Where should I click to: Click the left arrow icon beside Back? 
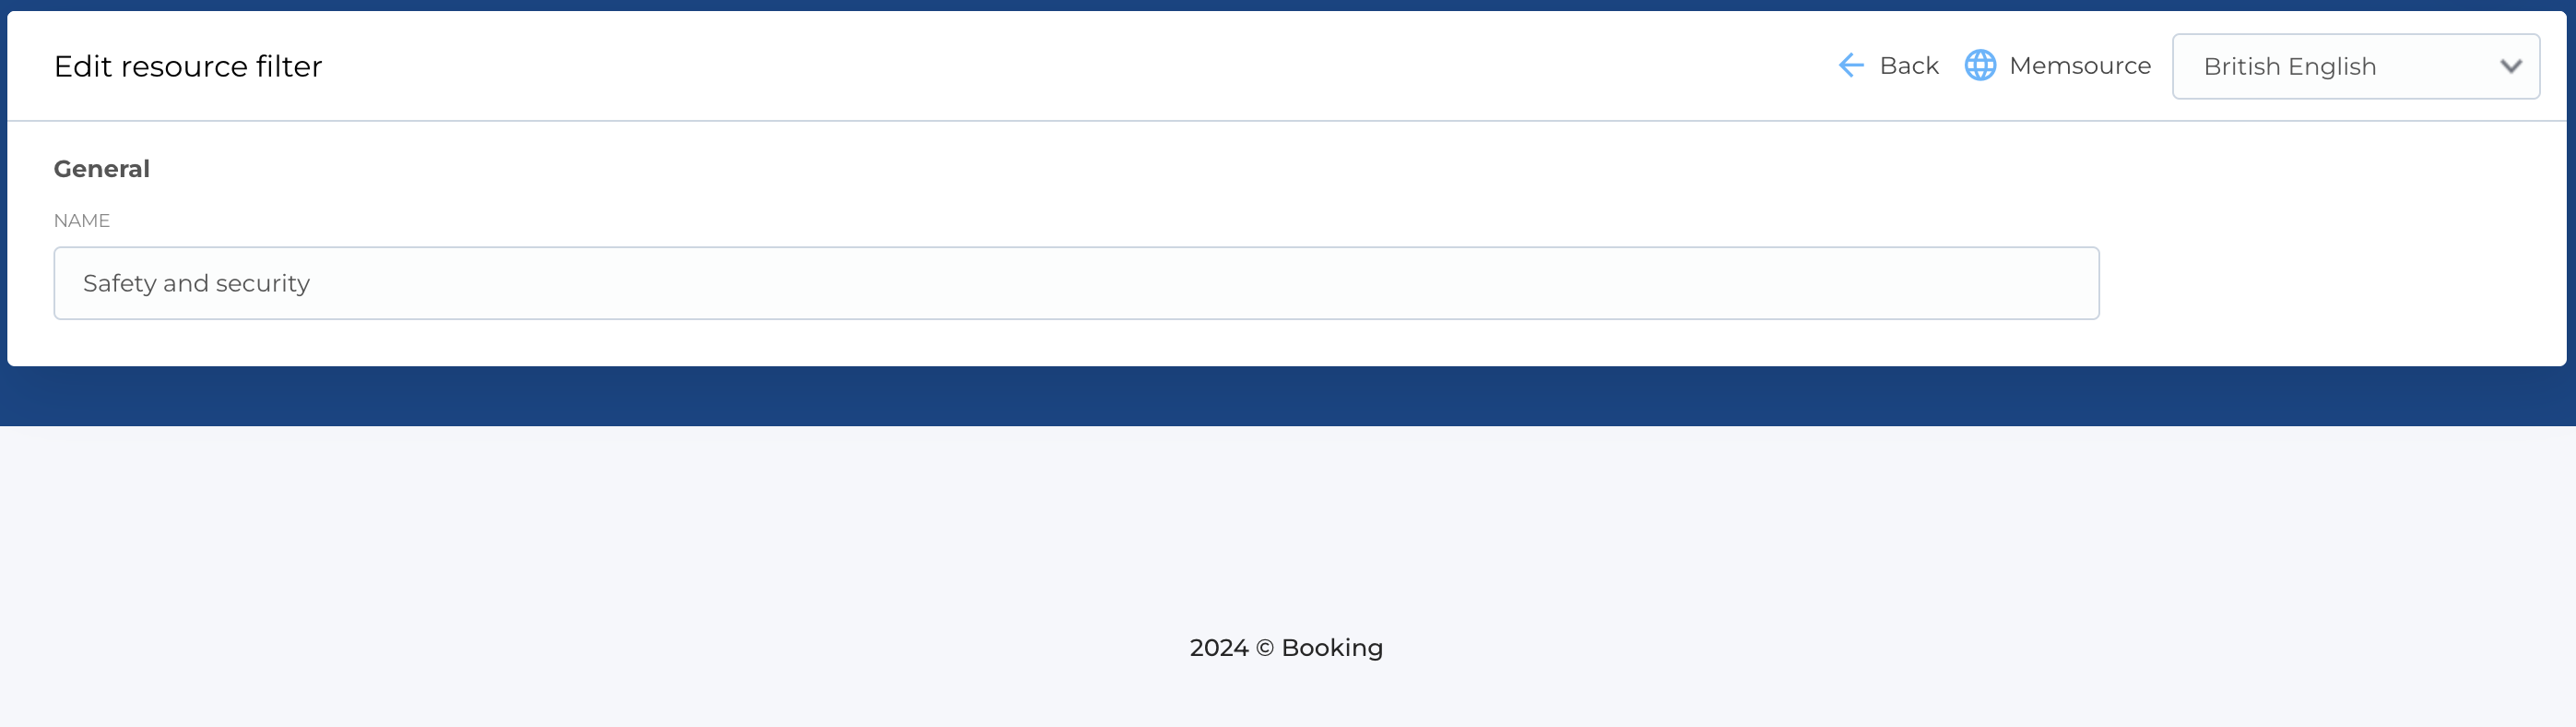point(1850,66)
